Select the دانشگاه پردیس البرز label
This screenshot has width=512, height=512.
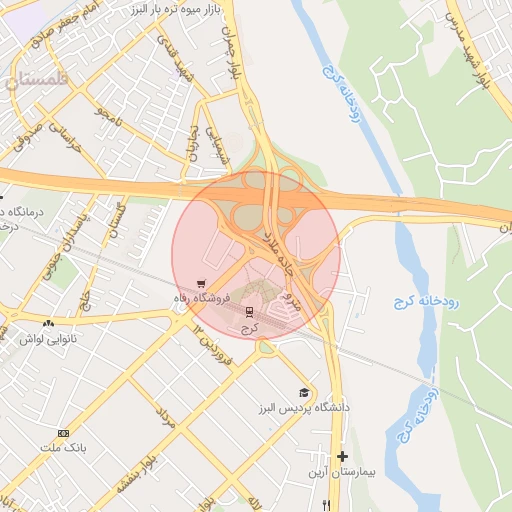click(x=304, y=408)
